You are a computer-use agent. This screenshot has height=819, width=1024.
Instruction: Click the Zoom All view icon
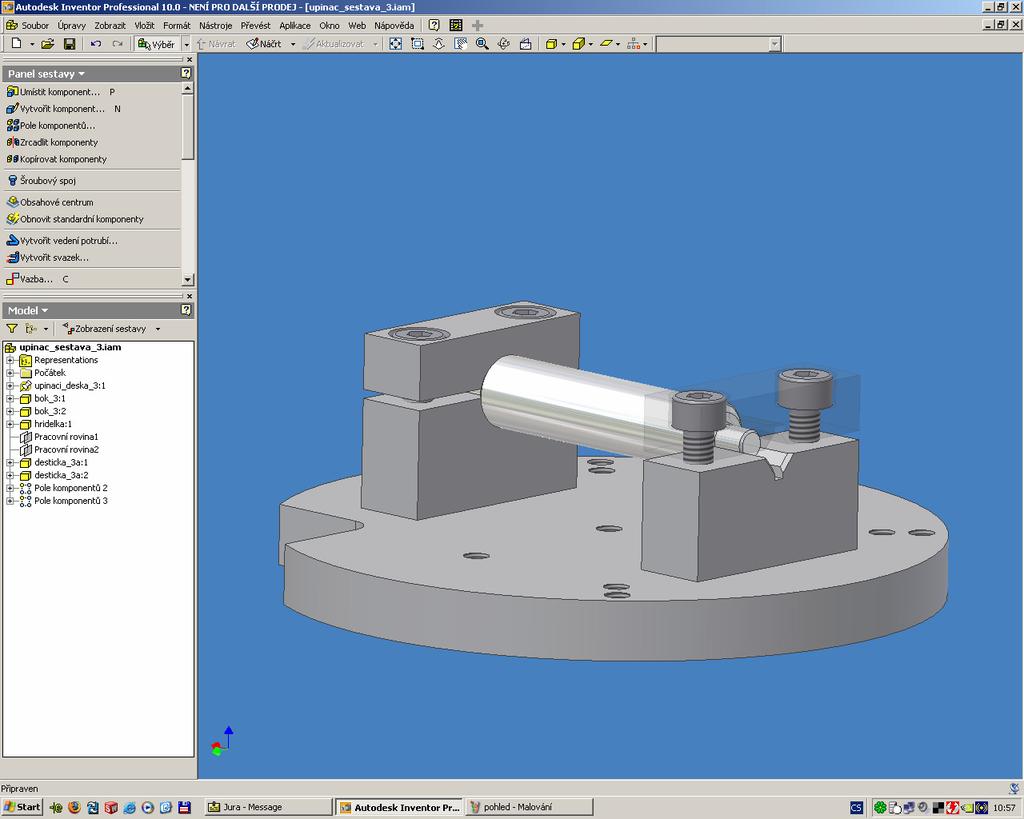pos(395,44)
